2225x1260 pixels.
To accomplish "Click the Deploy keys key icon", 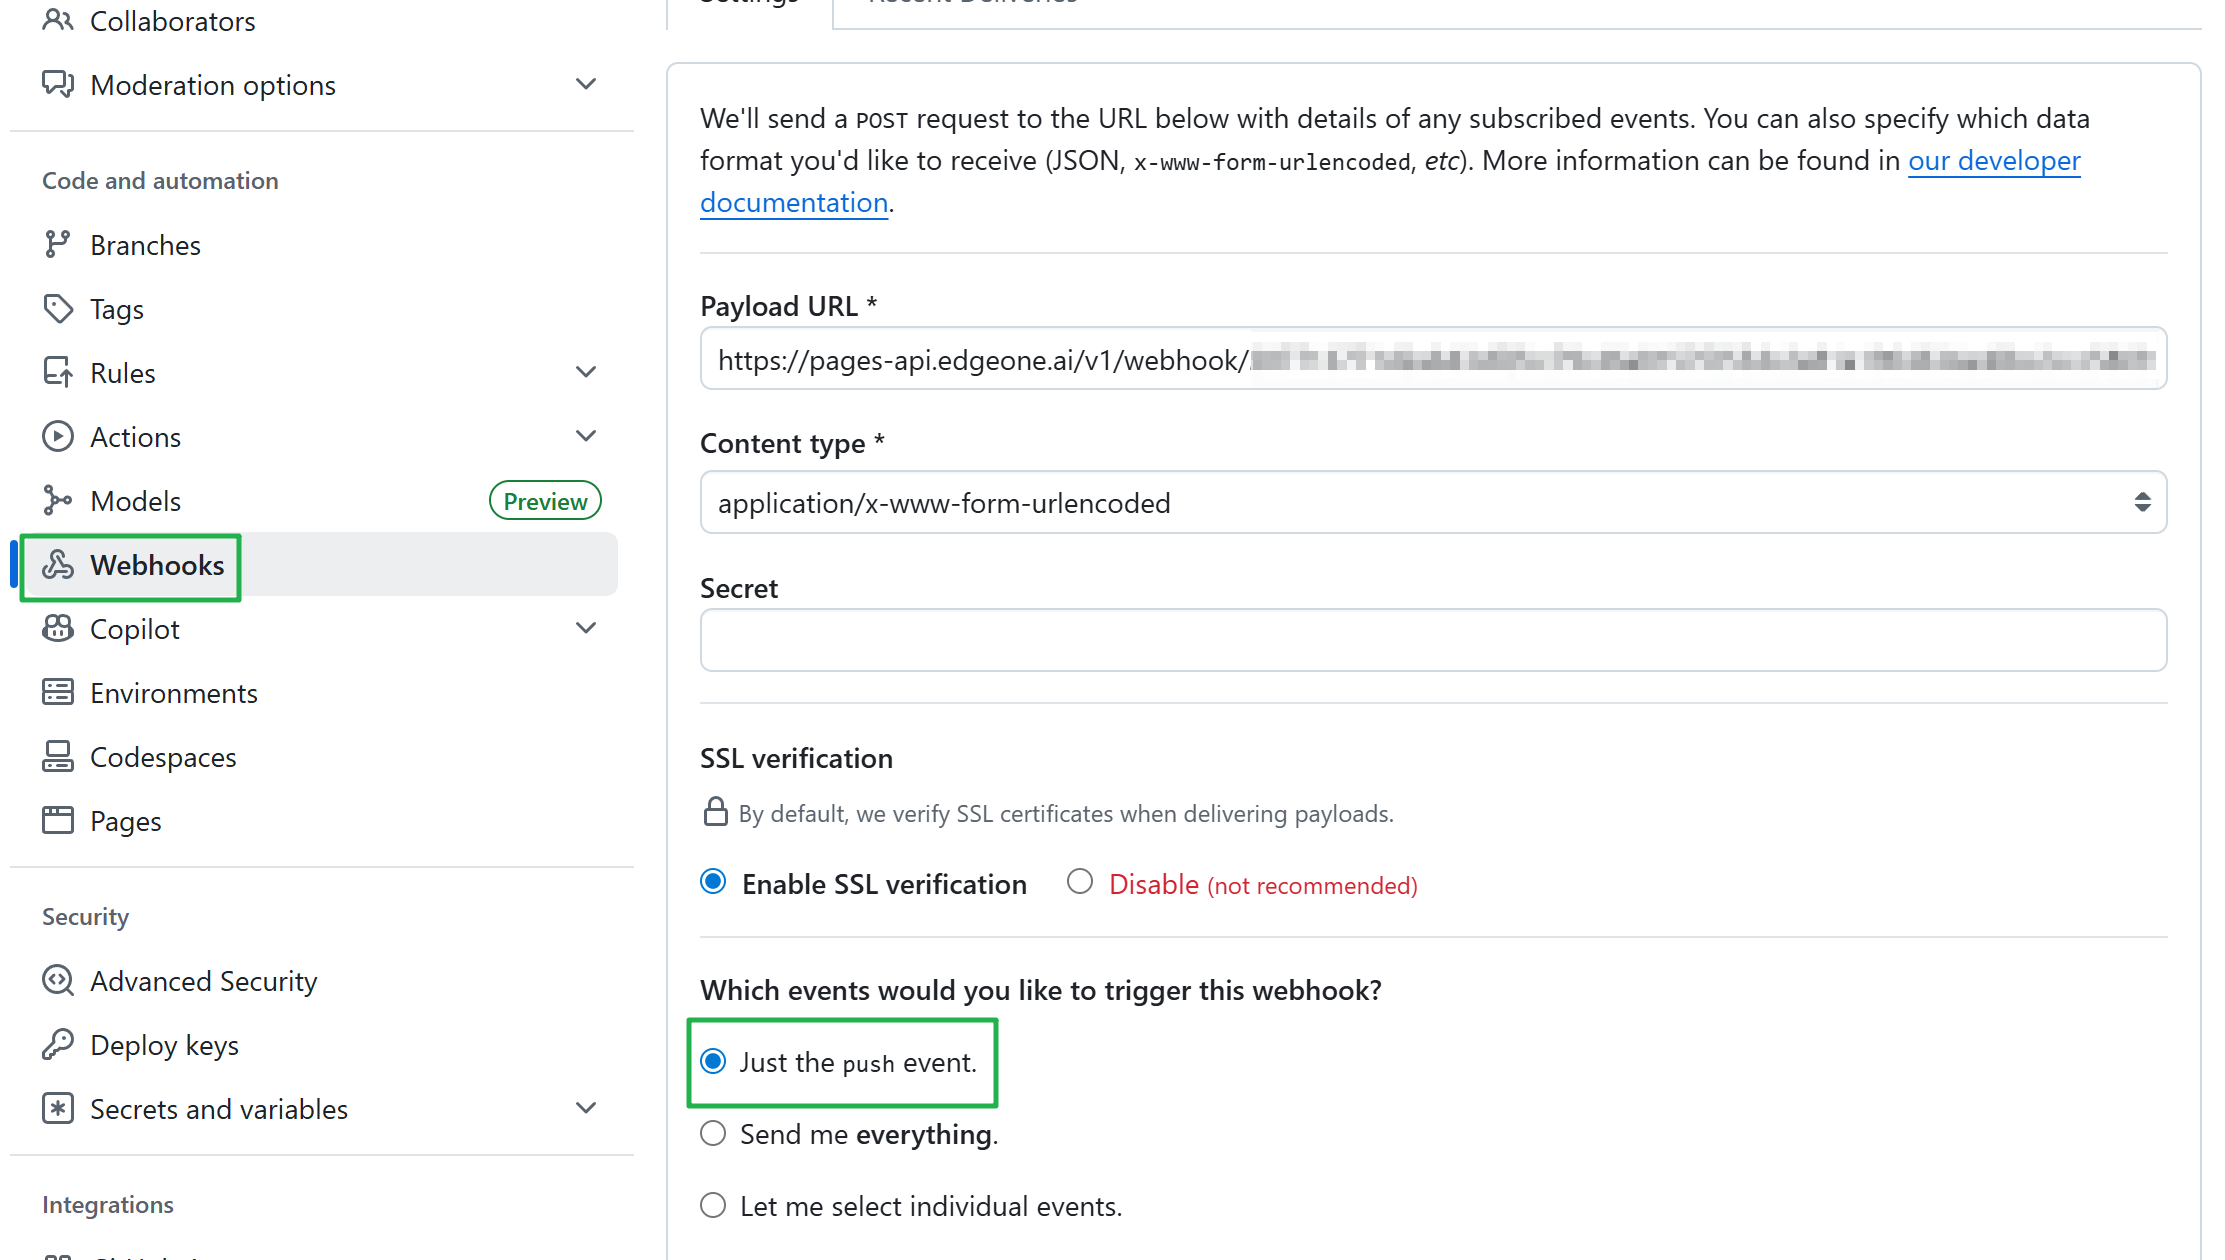I will (x=57, y=1044).
